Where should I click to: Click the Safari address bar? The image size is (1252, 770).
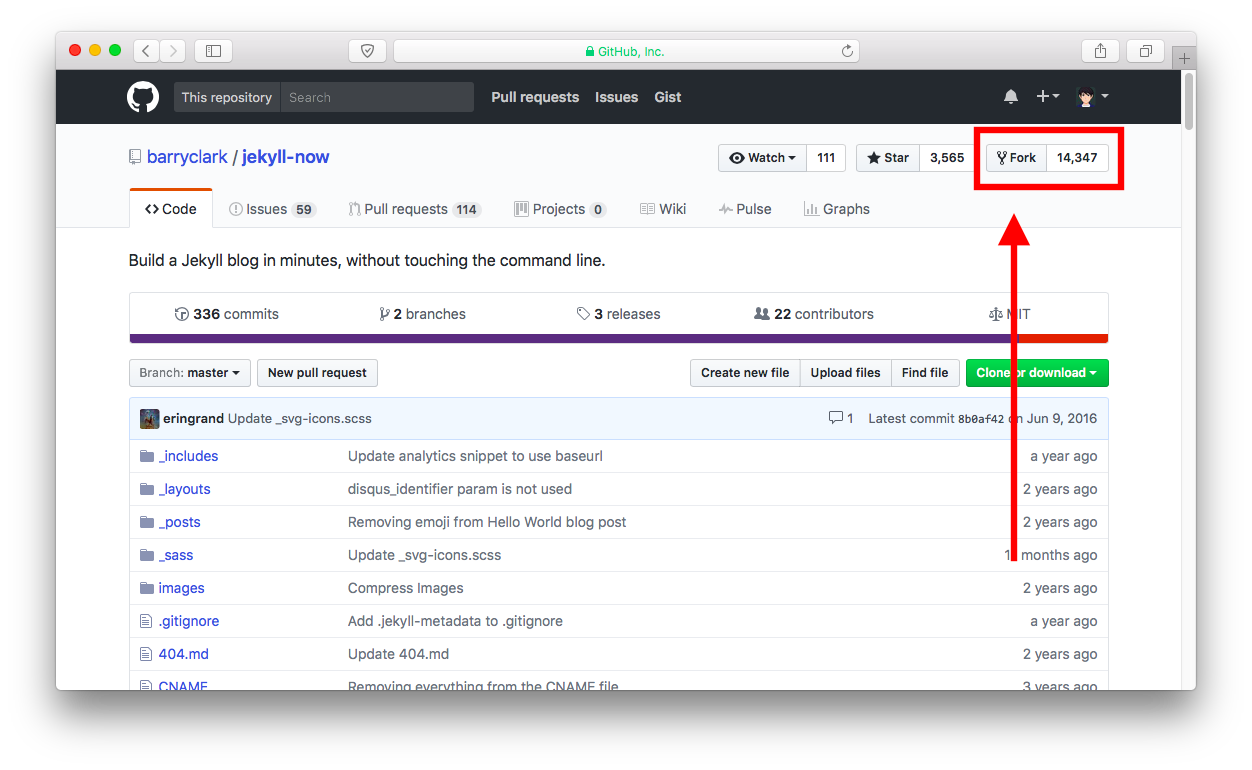pyautogui.click(x=626, y=51)
